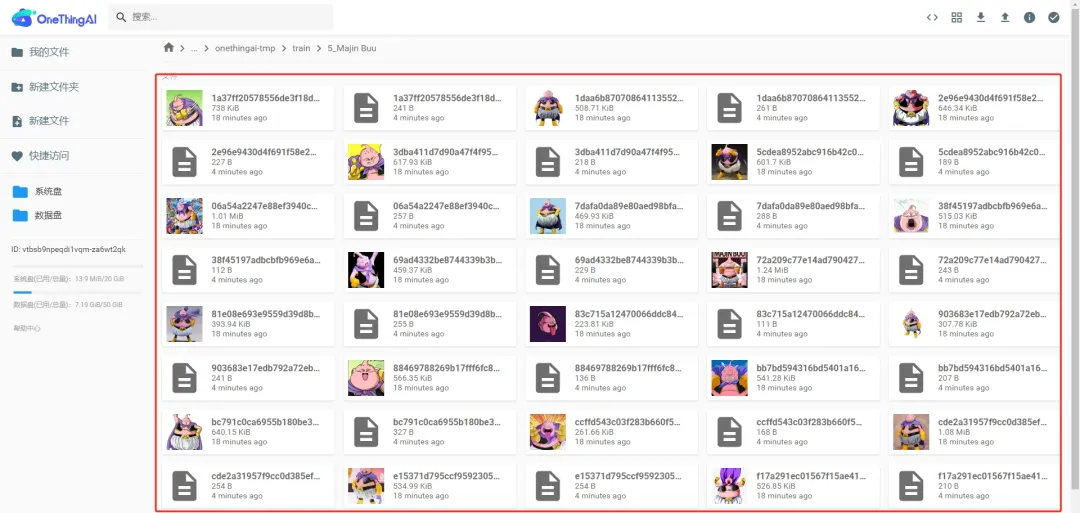Click document icon of cde2a319 254 B file
This screenshot has width=1080, height=513.
pos(185,486)
